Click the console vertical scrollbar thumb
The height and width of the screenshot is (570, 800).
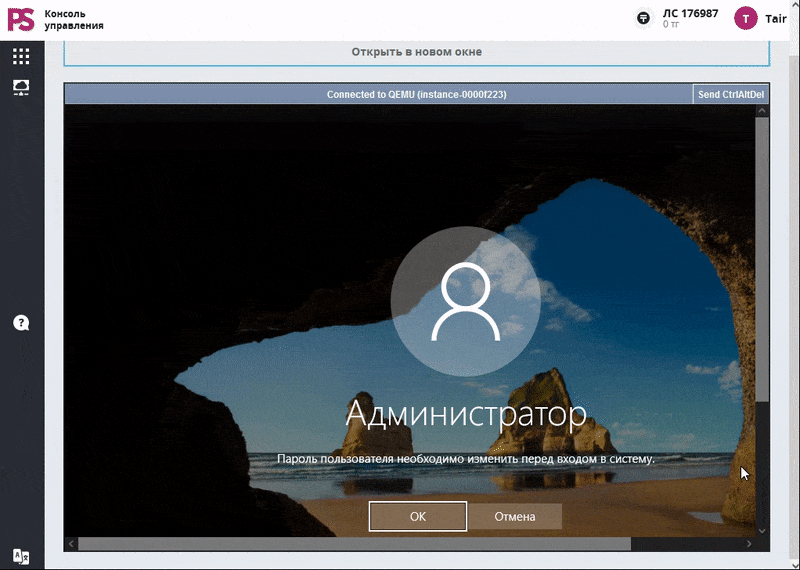[762, 259]
